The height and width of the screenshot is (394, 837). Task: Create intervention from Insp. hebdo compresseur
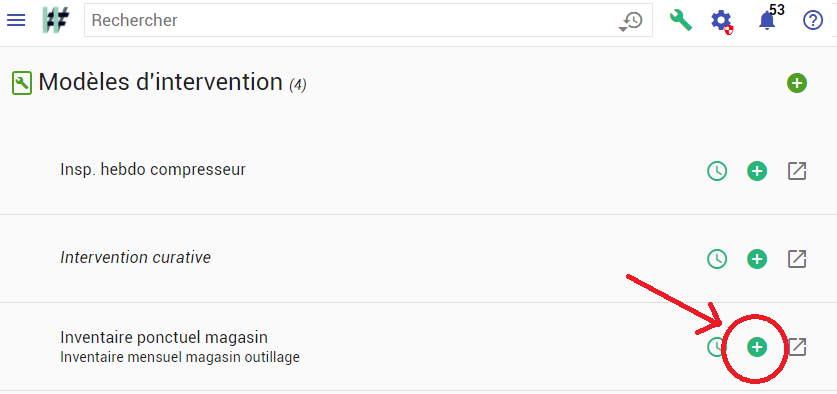click(756, 171)
